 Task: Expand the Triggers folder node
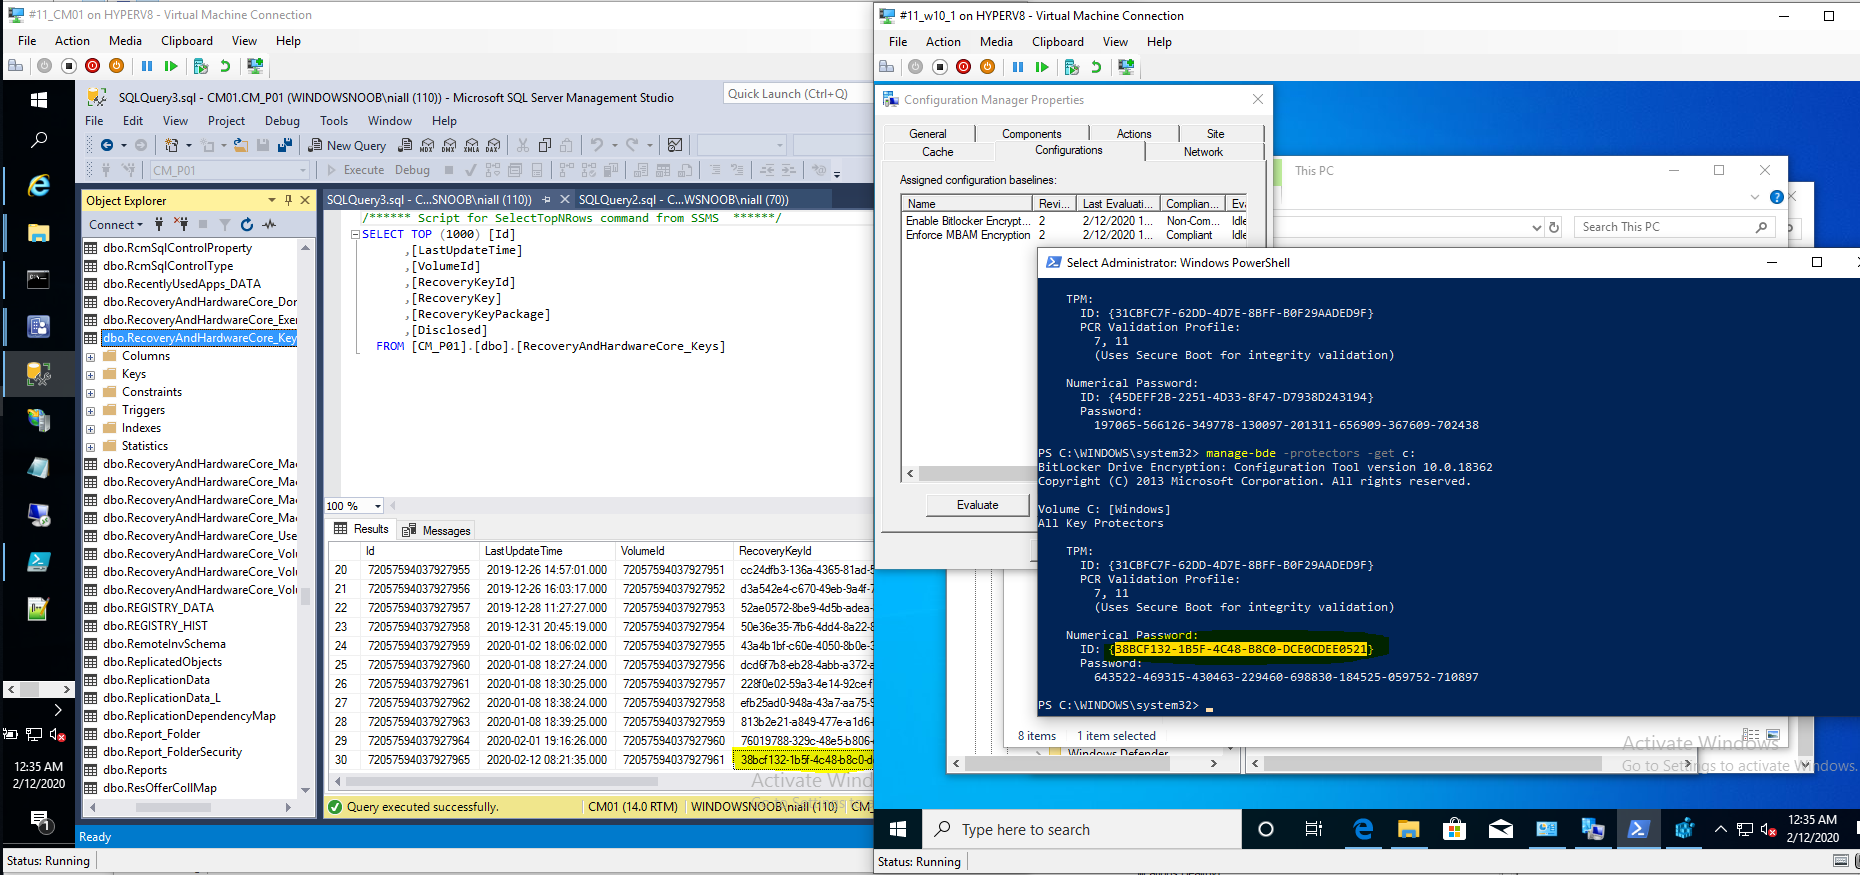click(x=90, y=411)
